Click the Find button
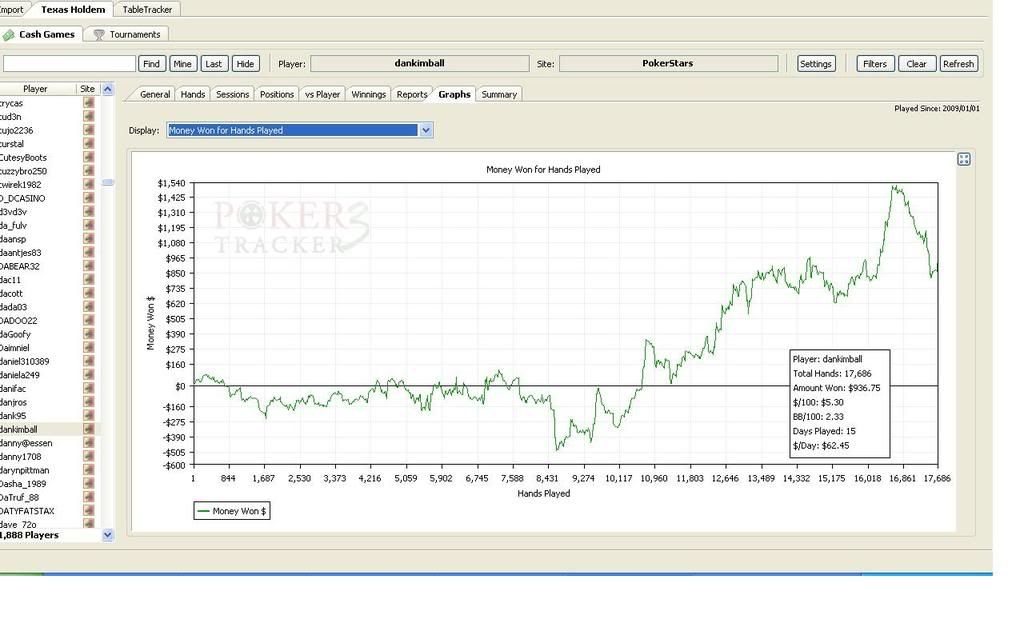Image resolution: width=1024 pixels, height=619 pixels. (x=152, y=63)
